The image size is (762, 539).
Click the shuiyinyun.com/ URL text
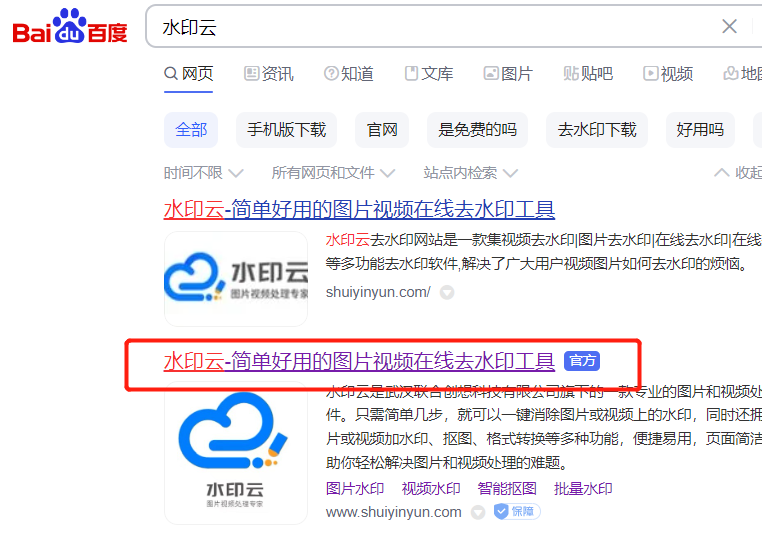pos(378,292)
